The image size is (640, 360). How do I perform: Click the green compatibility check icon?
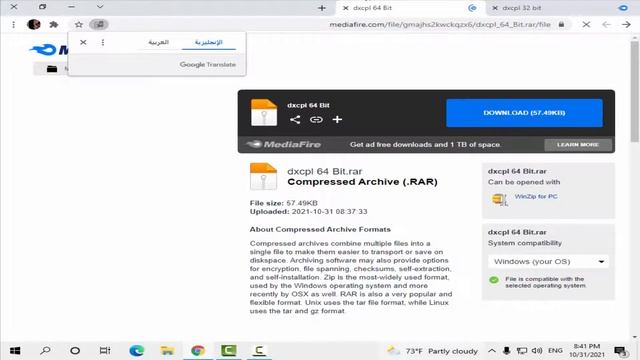494,280
